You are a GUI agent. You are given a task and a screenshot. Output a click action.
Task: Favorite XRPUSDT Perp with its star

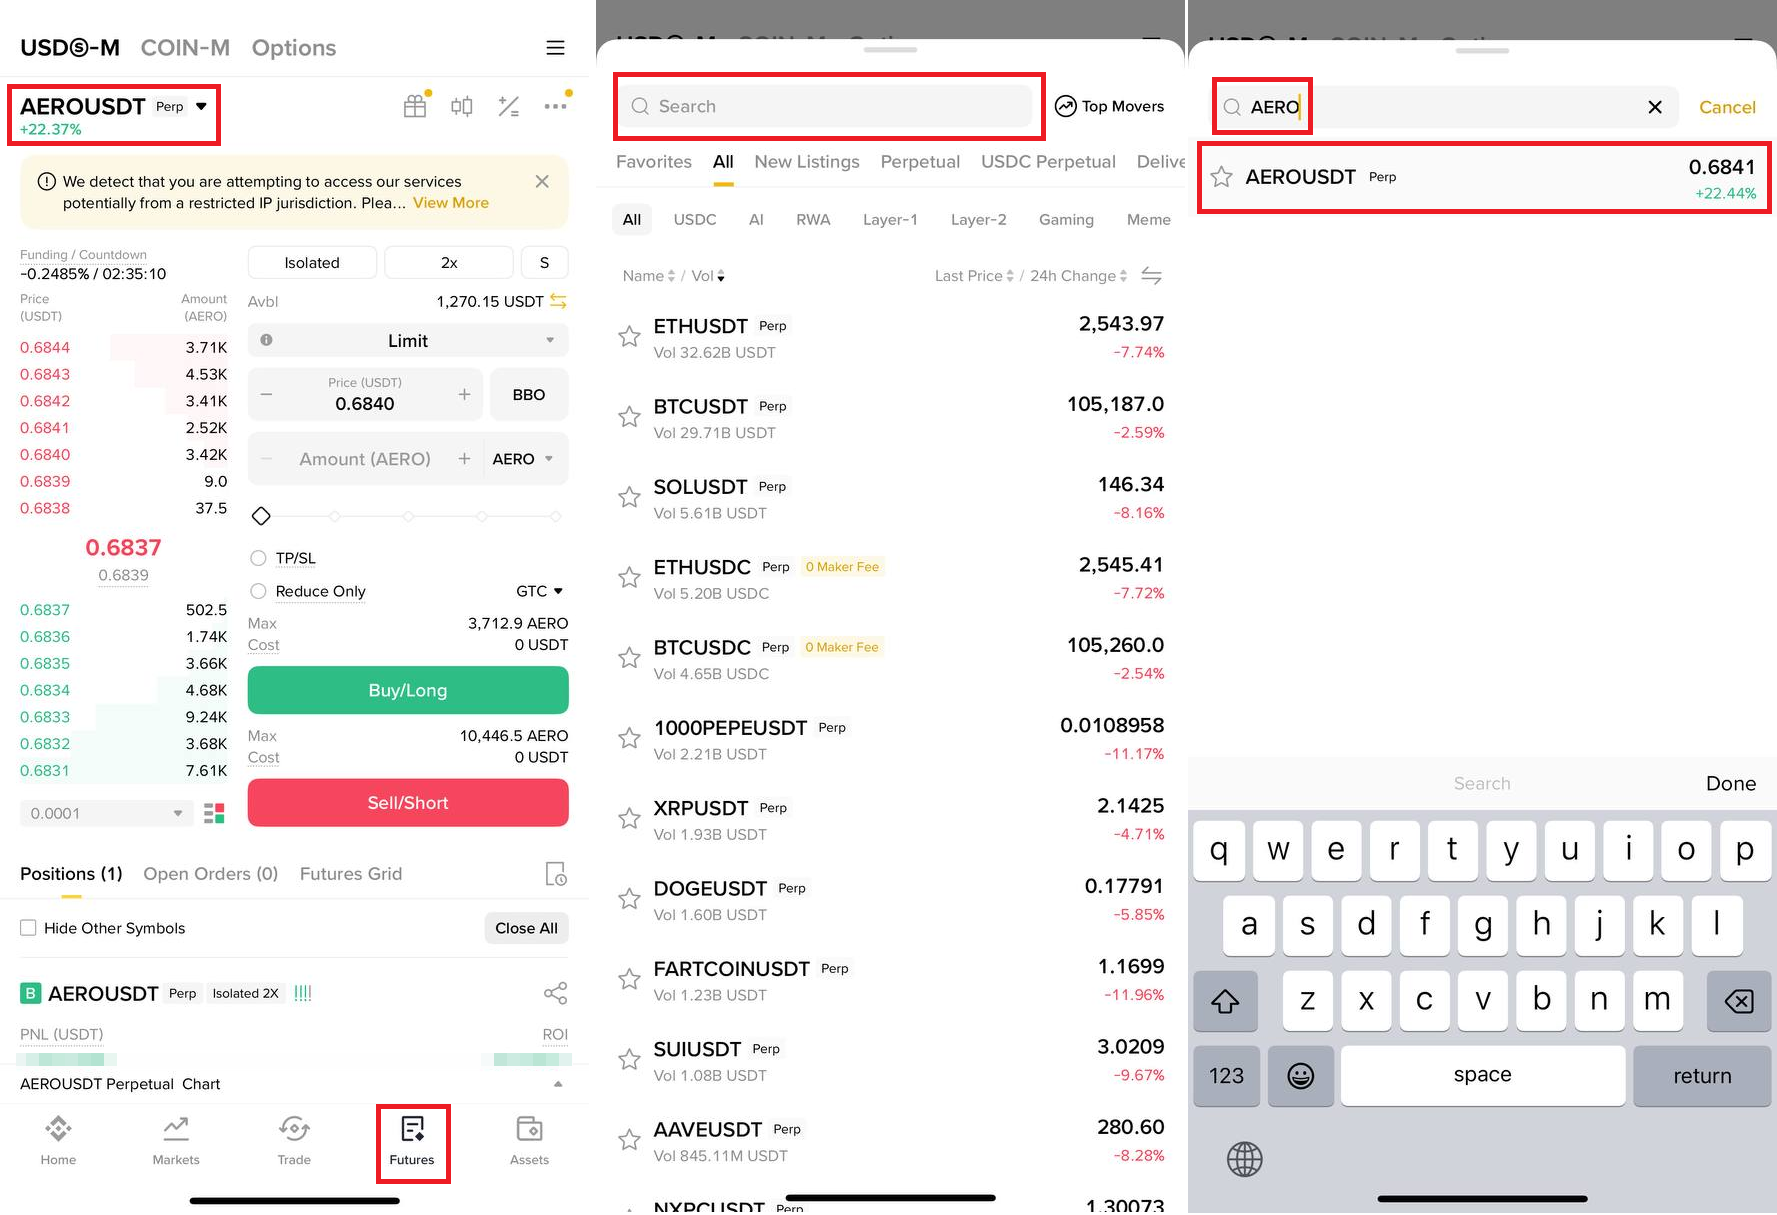point(629,819)
